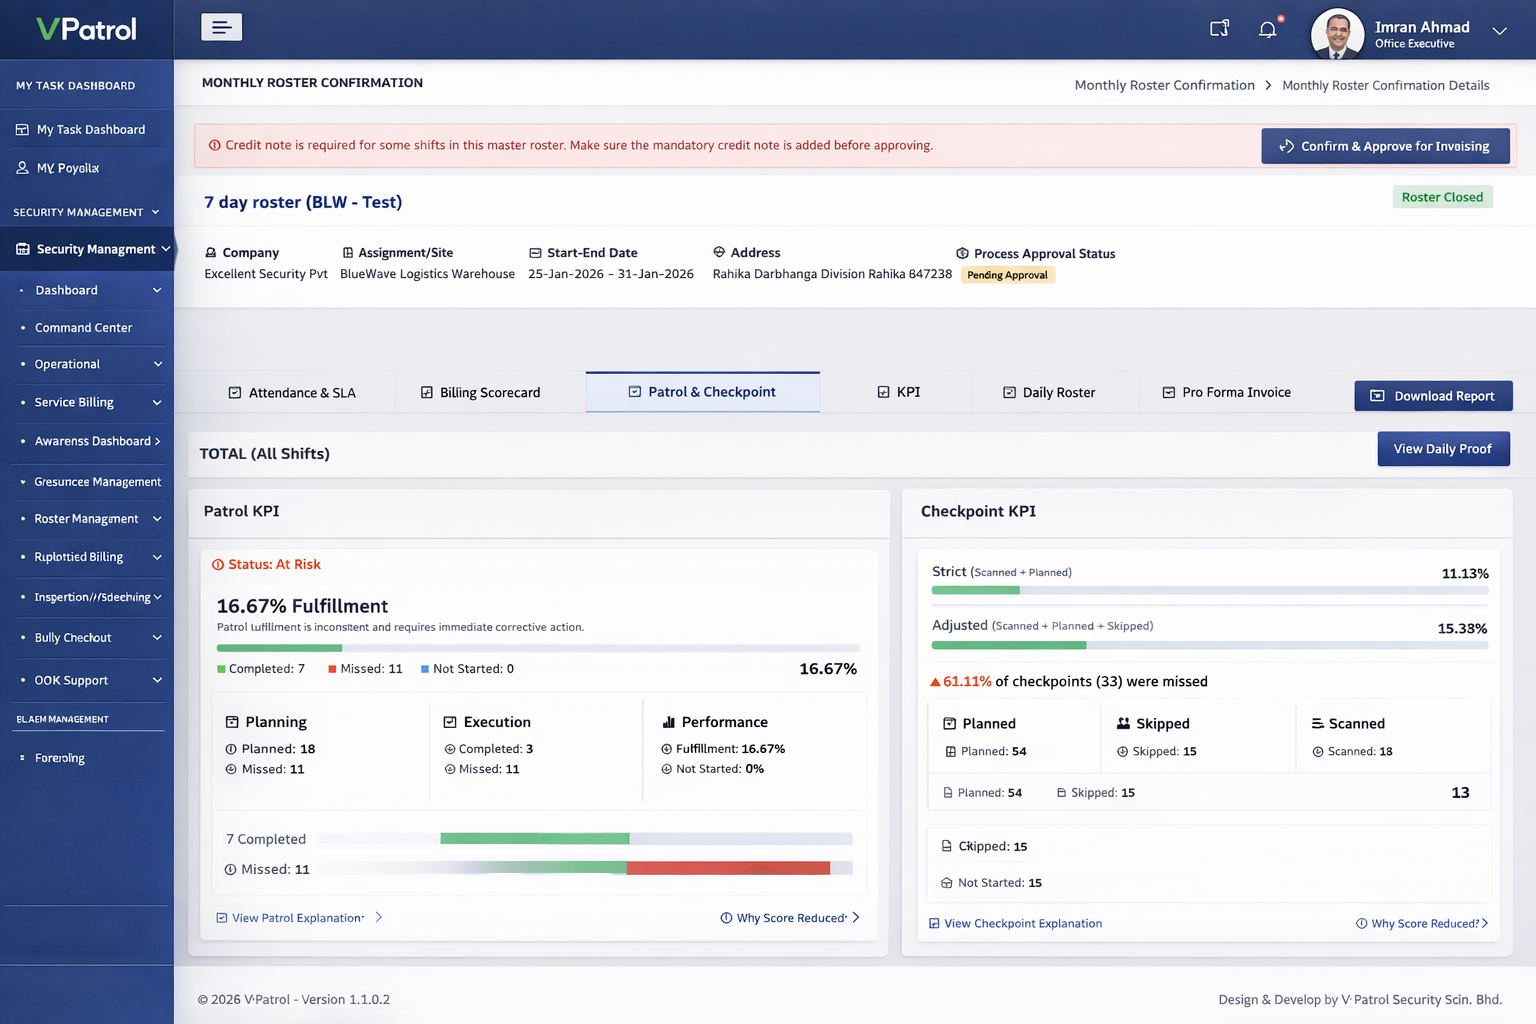
Task: Expand the Service Billing sidebar menu
Action: pos(156,403)
